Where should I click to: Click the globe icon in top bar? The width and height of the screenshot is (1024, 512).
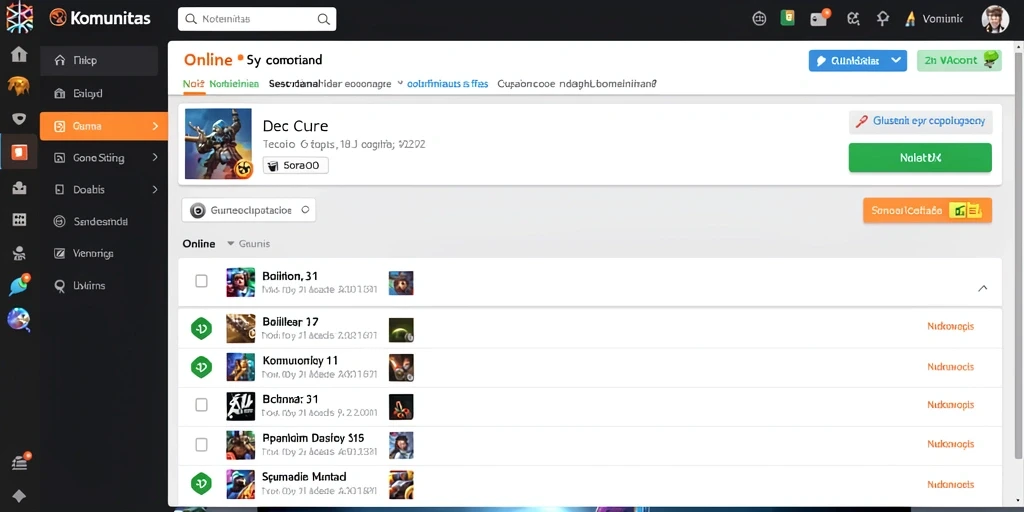(759, 19)
